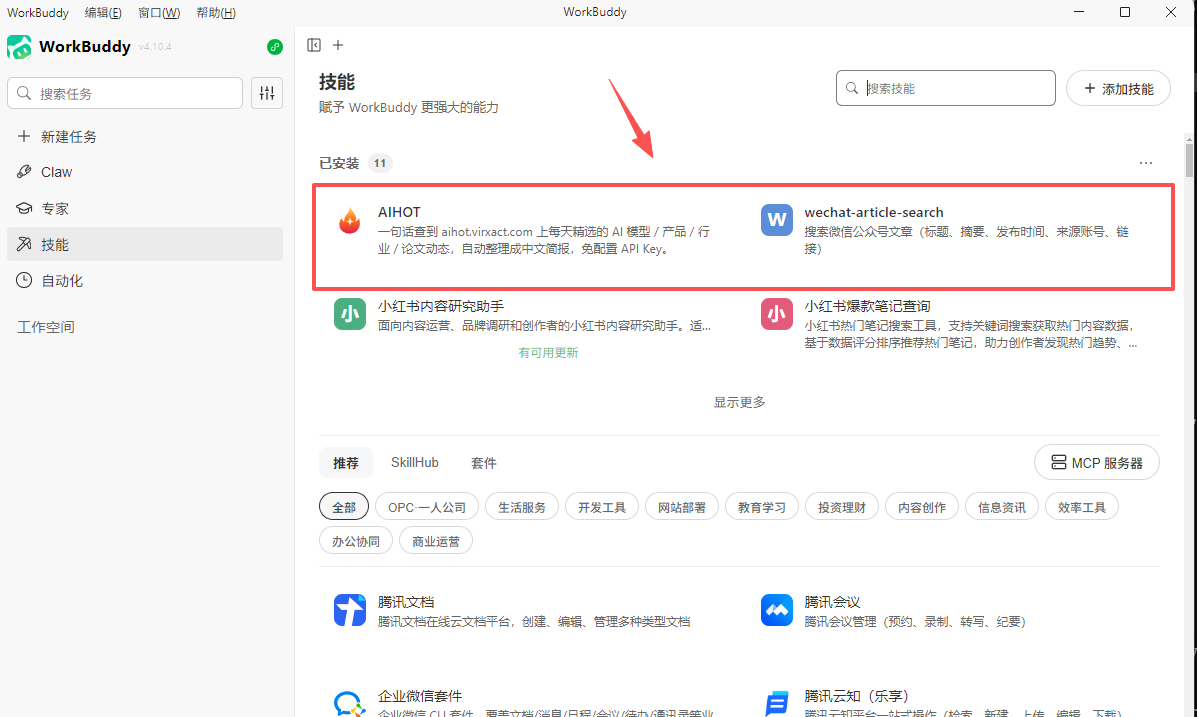Open the 腾讯文档 skill title
The height and width of the screenshot is (717, 1197).
406,602
